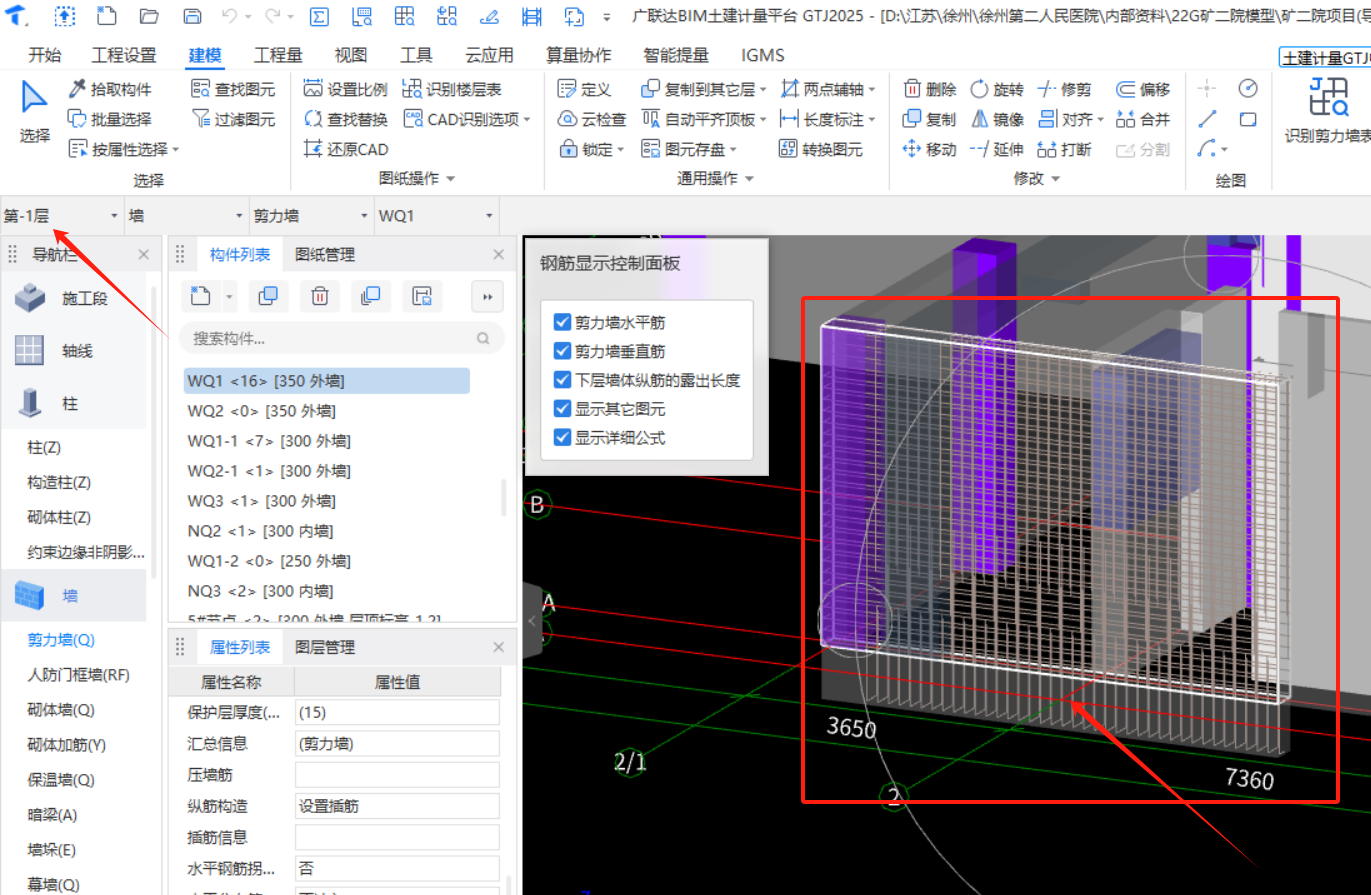Uncheck 剪力墙水平筋 checkbox
The image size is (1371, 895).
pos(562,323)
